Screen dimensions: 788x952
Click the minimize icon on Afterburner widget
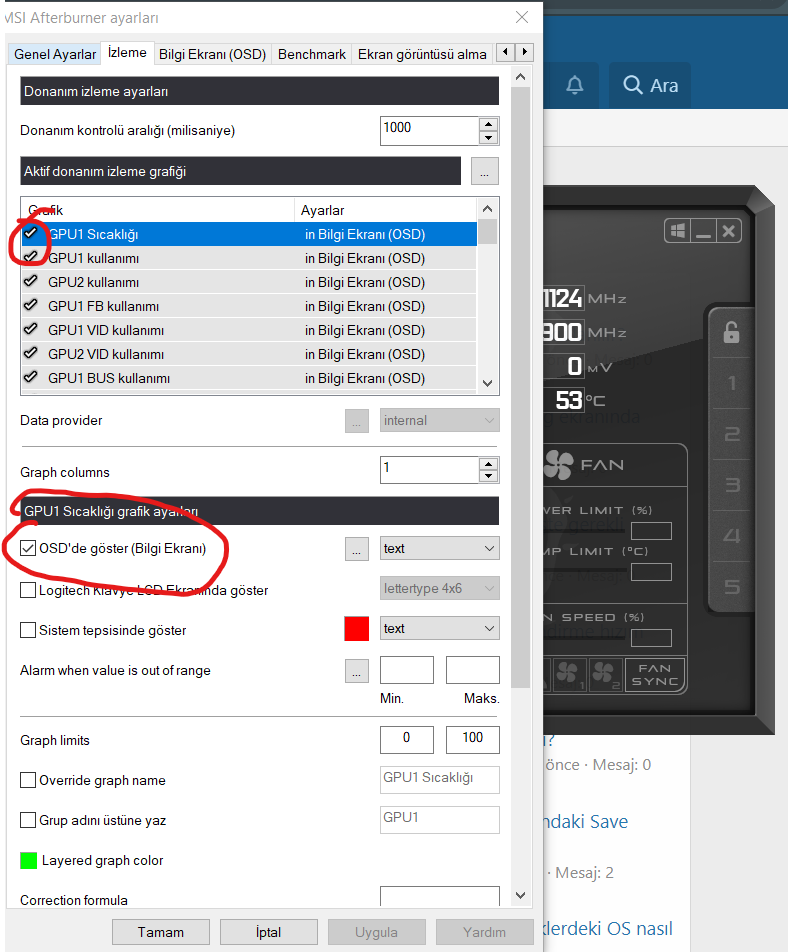(x=703, y=231)
